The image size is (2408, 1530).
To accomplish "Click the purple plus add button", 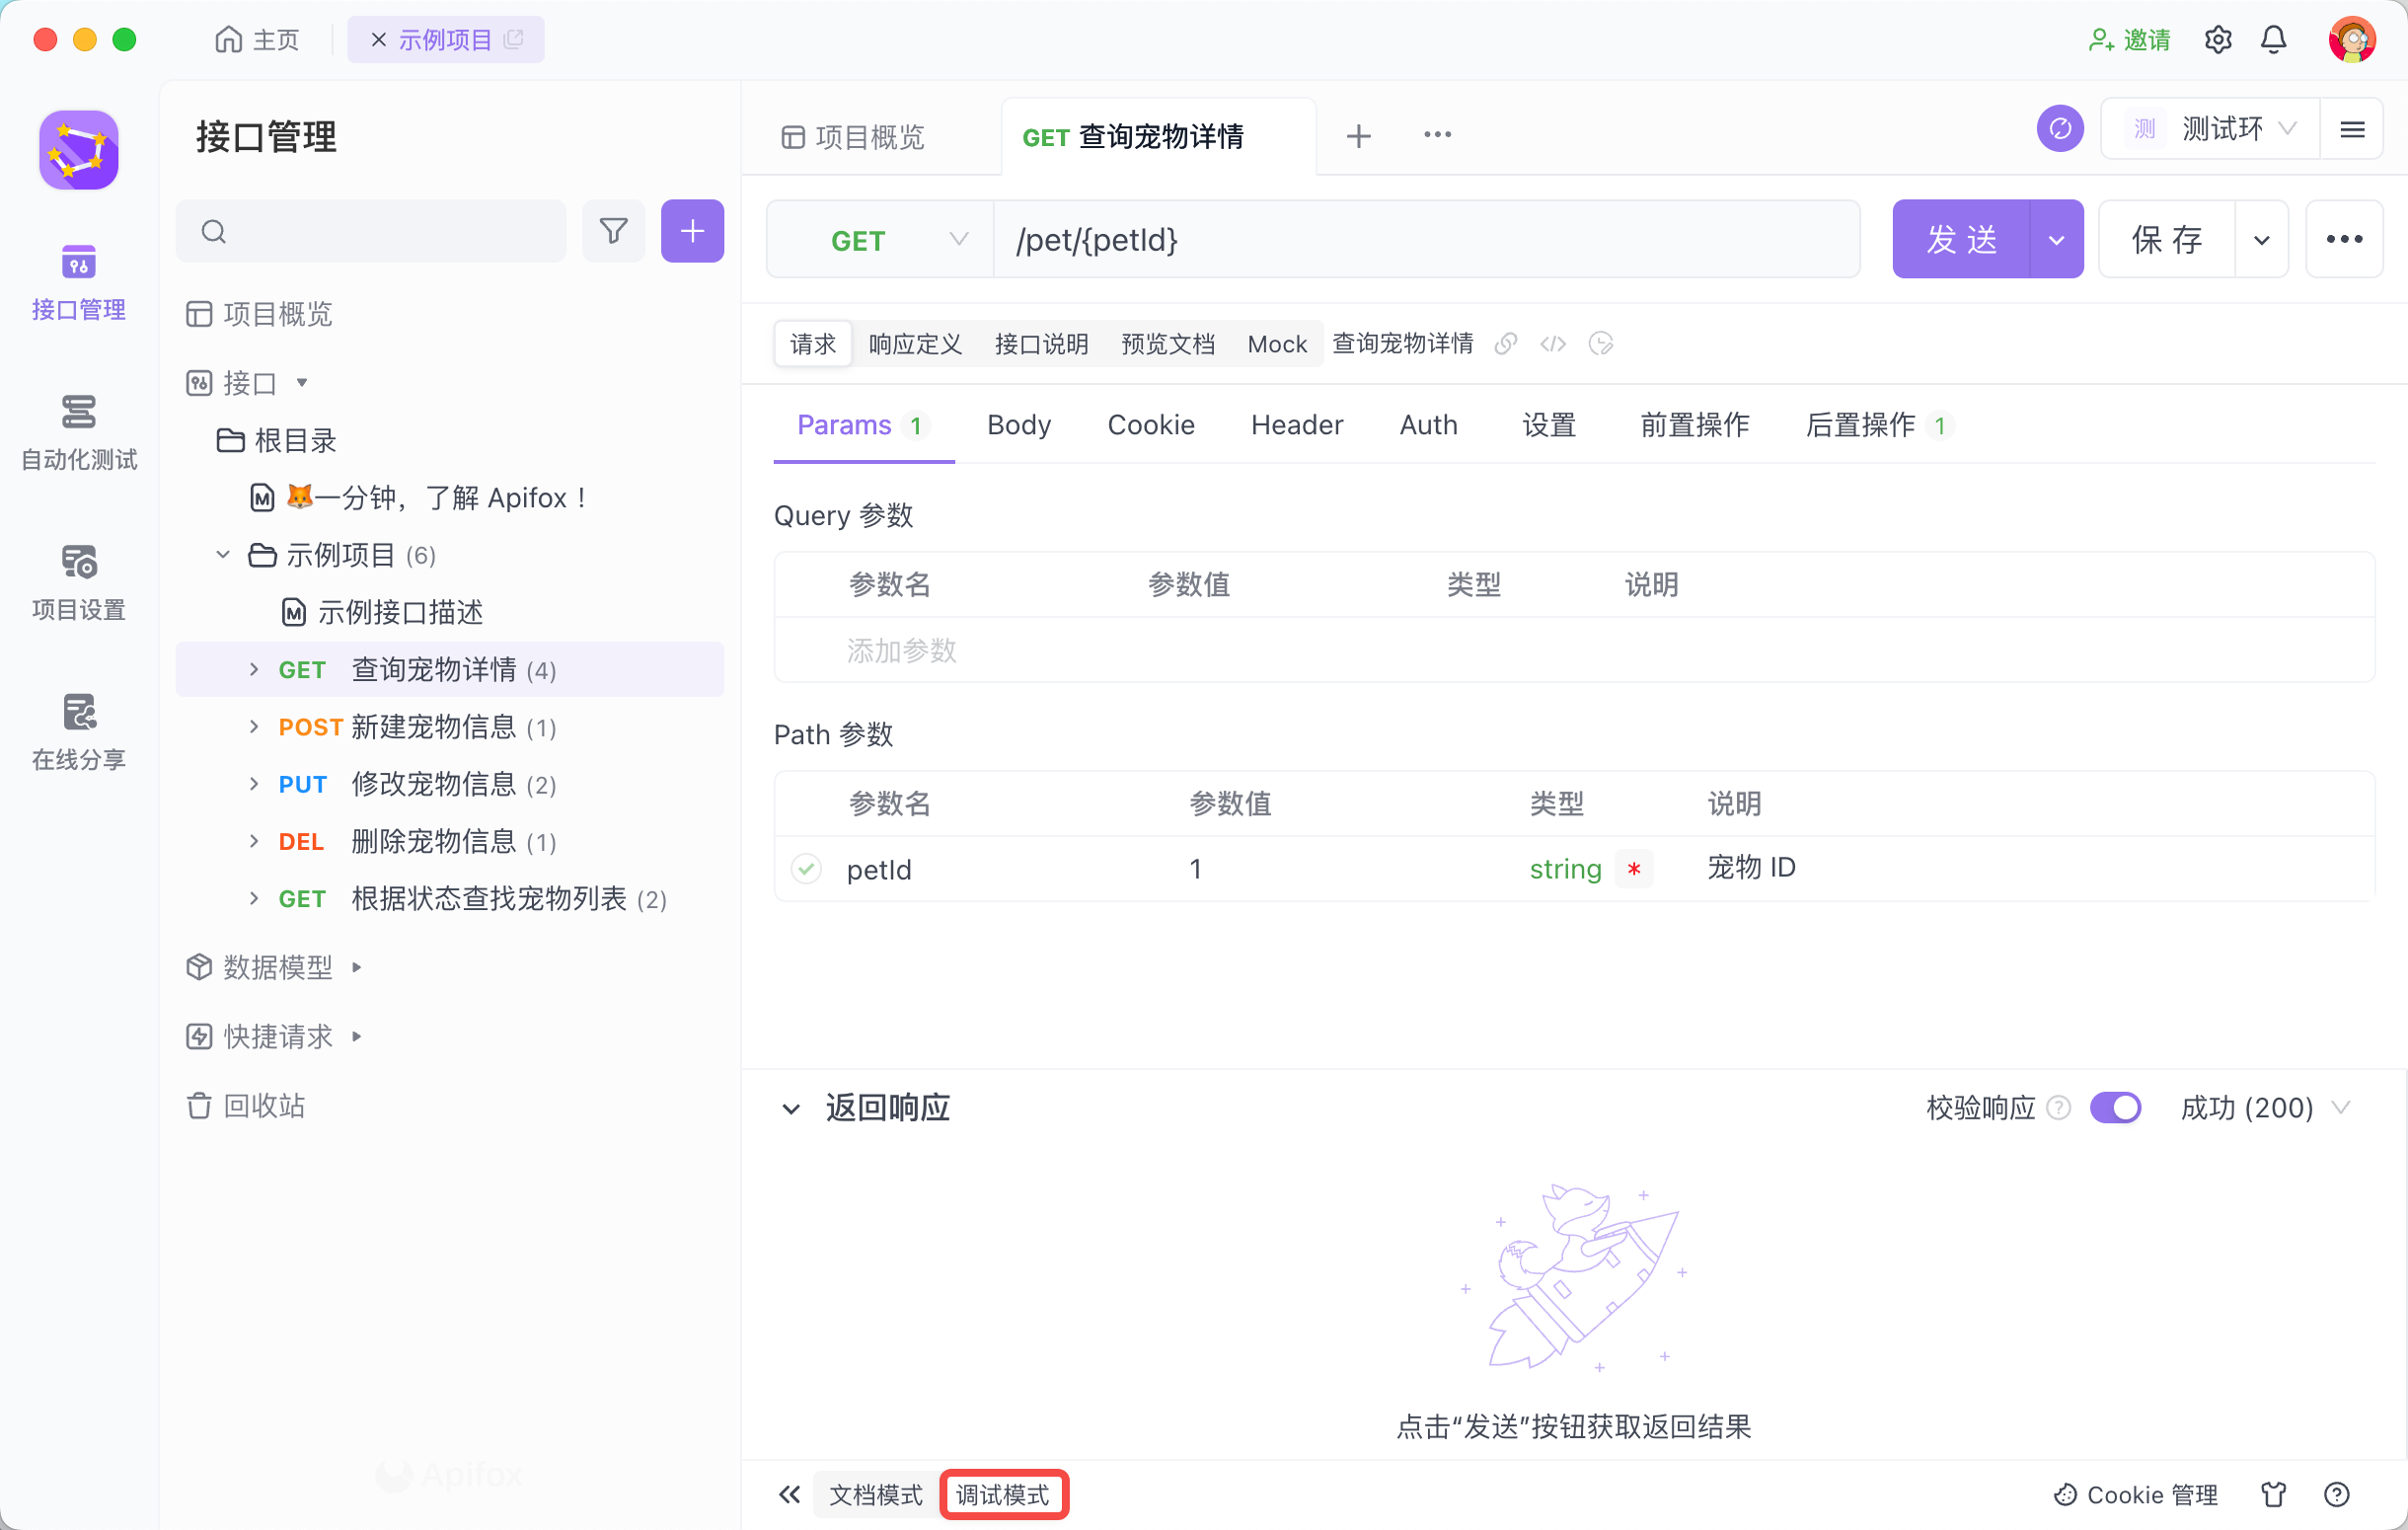I will 692,231.
